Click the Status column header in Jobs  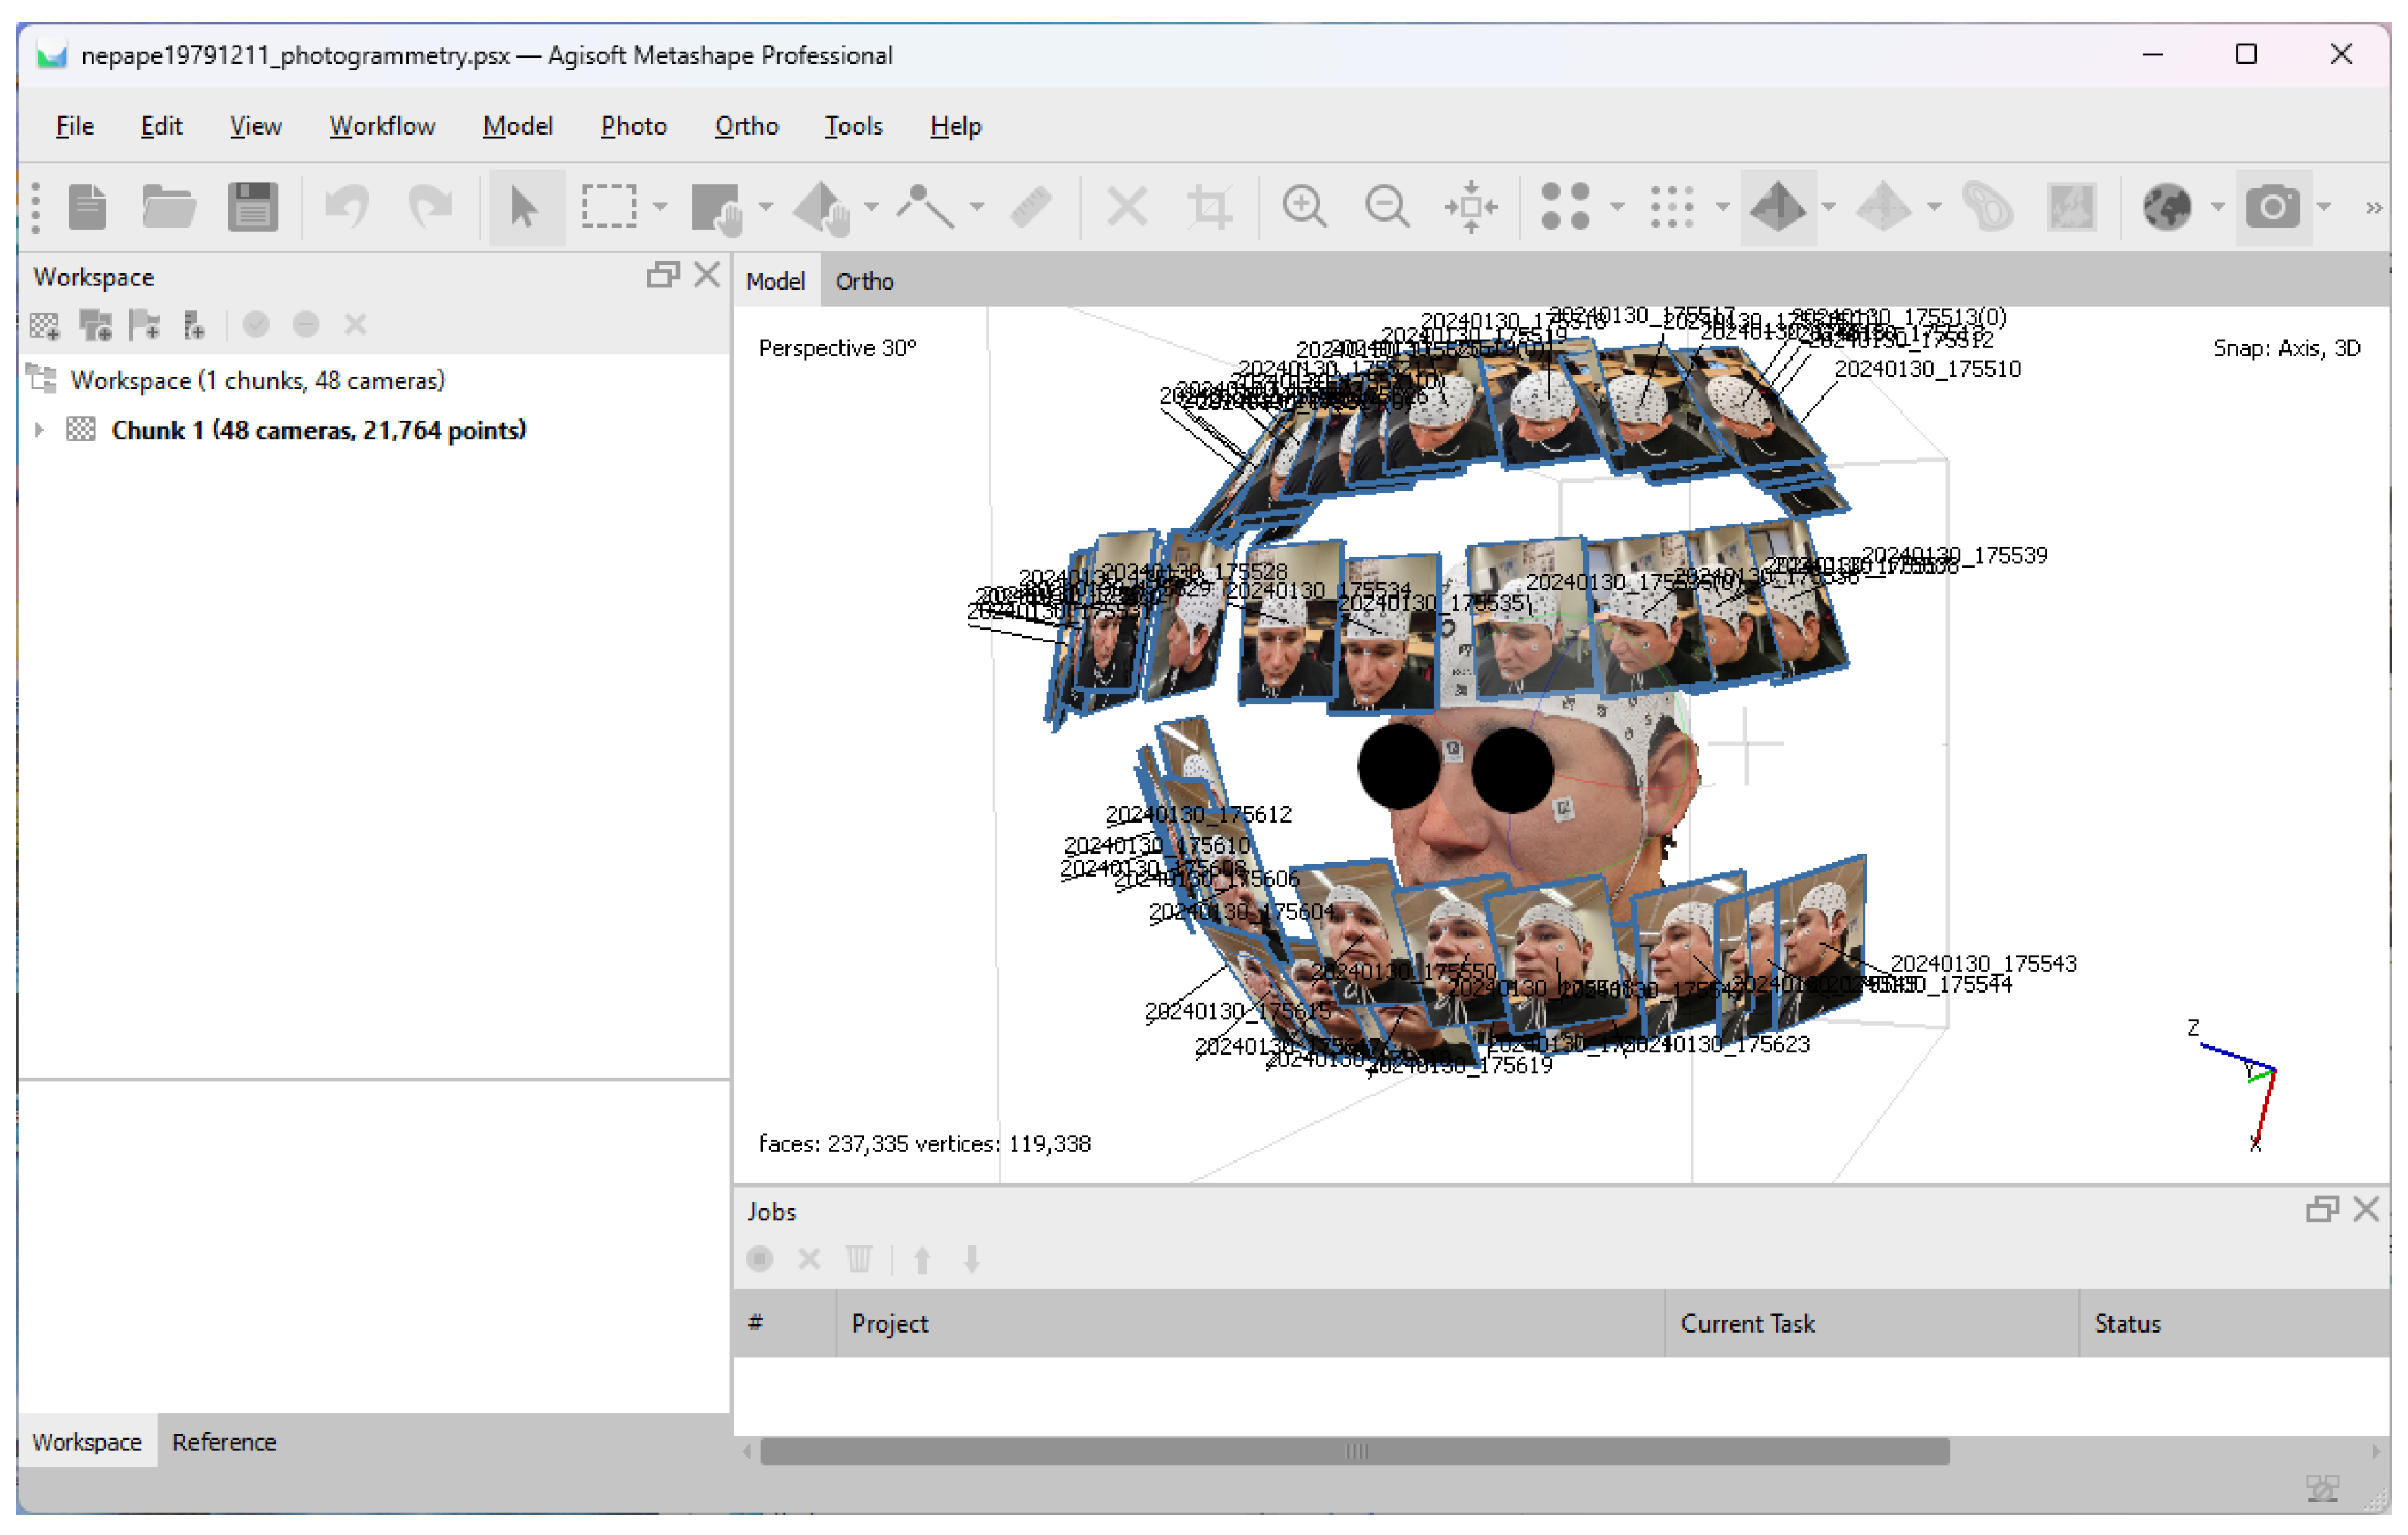(2127, 1323)
